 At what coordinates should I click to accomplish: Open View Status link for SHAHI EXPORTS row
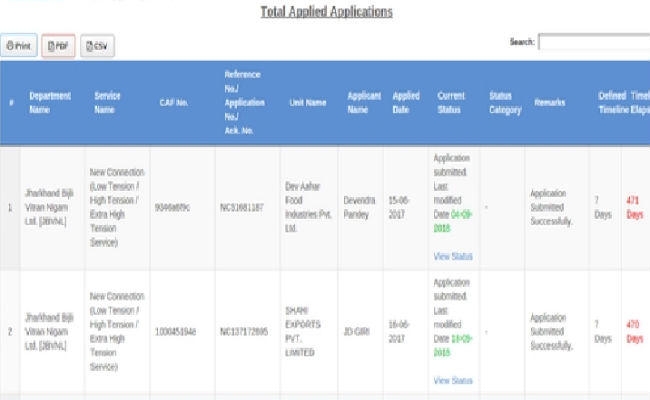click(453, 381)
